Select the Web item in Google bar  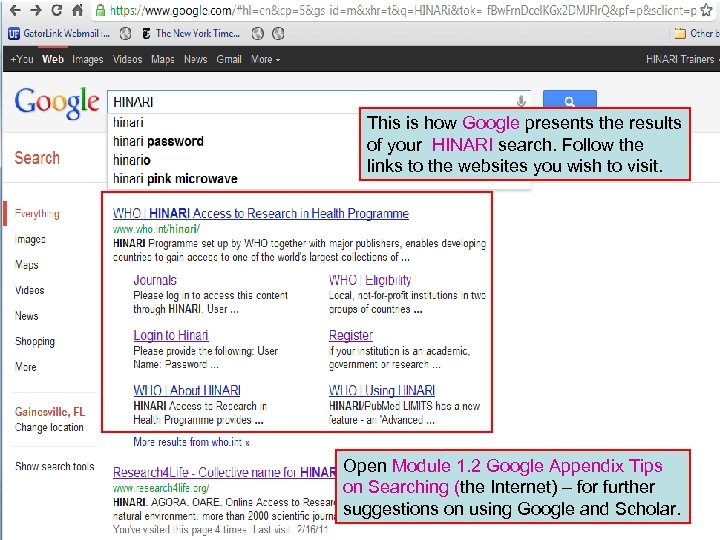click(x=53, y=59)
